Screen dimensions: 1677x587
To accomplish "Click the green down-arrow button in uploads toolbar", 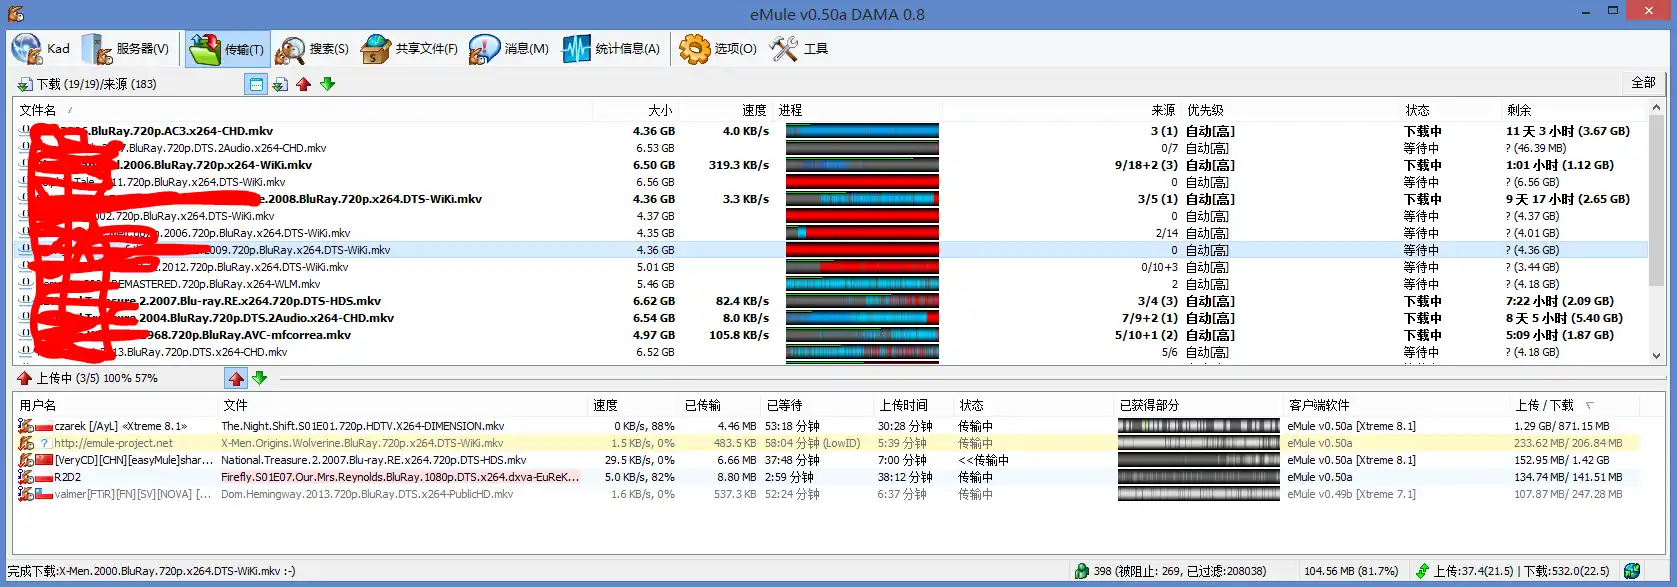I will point(260,378).
